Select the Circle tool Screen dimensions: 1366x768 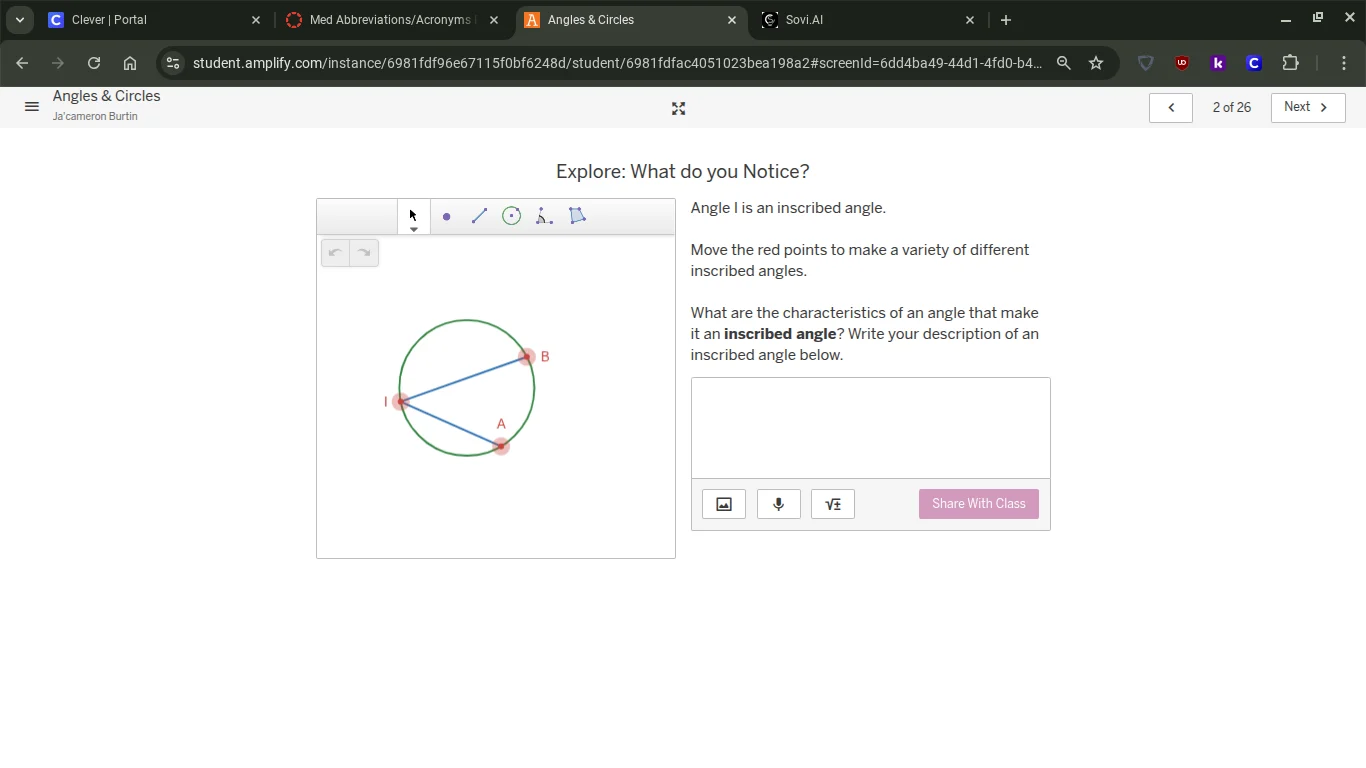tap(511, 216)
